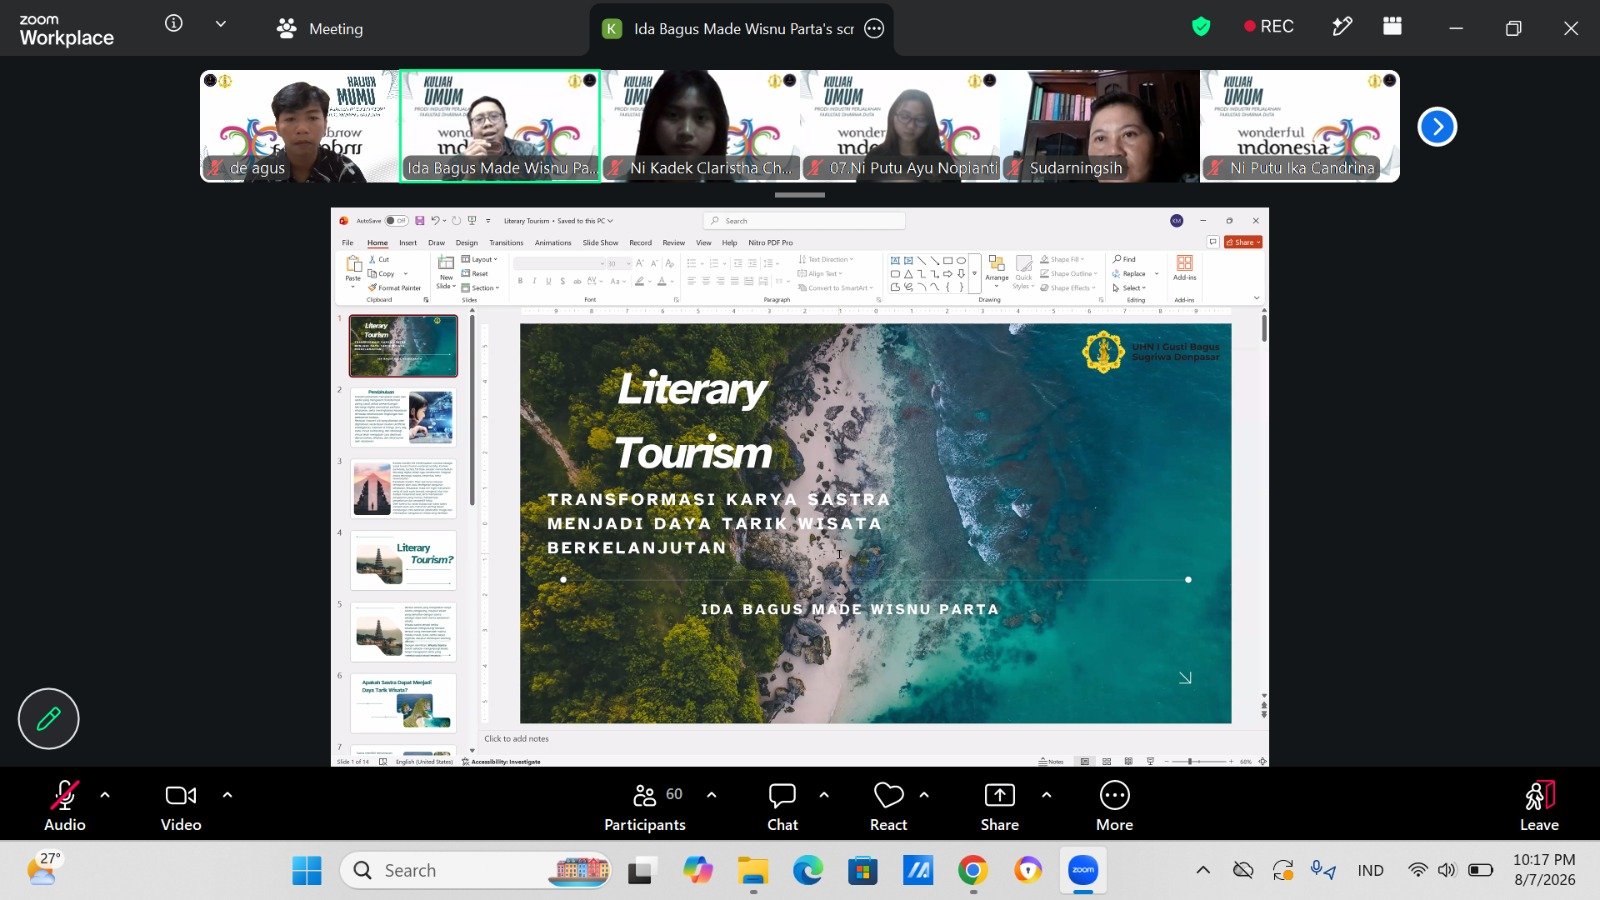Image resolution: width=1600 pixels, height=900 pixels.
Task: Select de agus video thumbnail
Action: coord(300,126)
